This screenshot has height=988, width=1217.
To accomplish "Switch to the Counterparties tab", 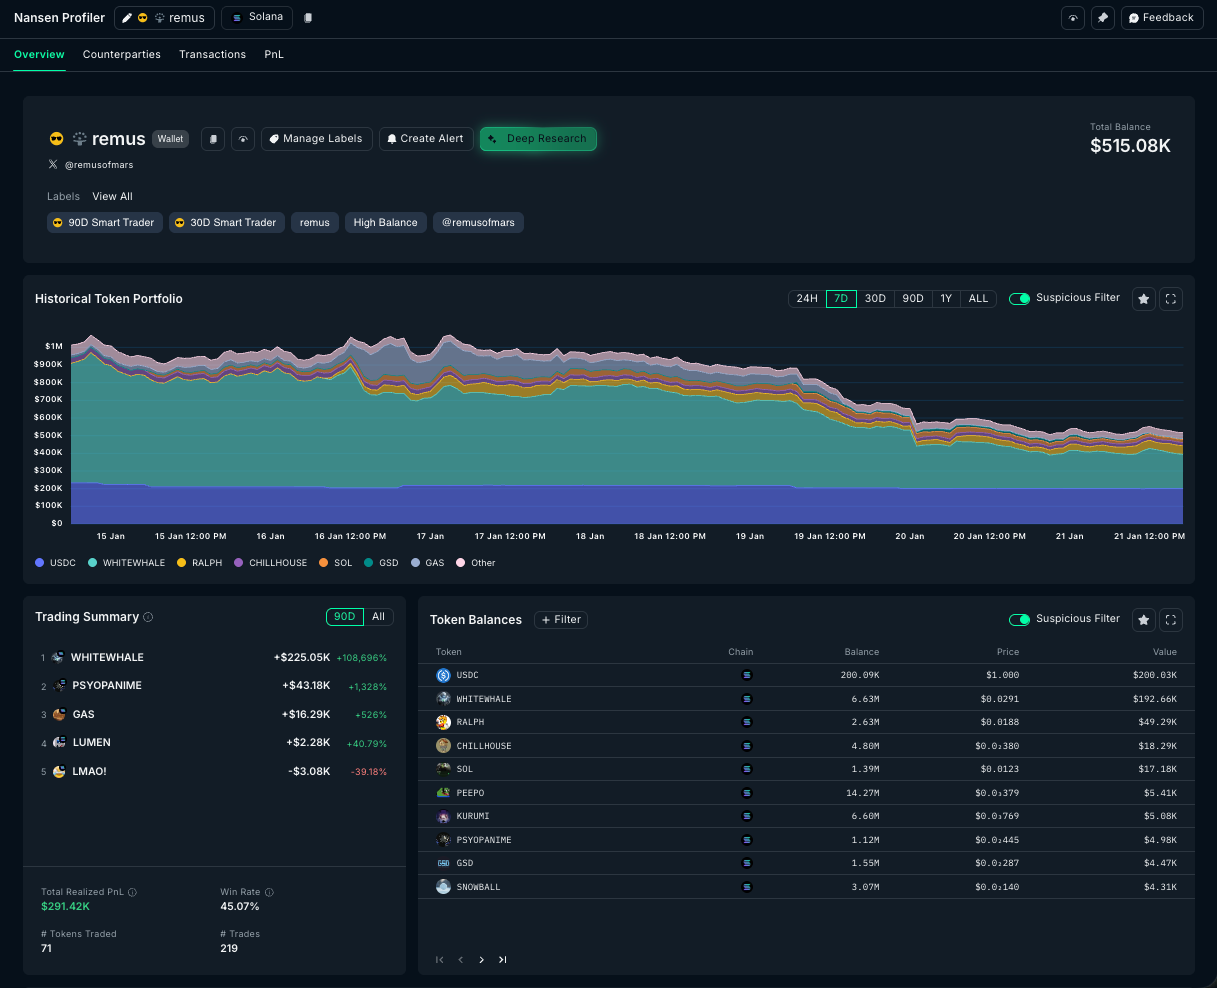I will pyautogui.click(x=122, y=54).
